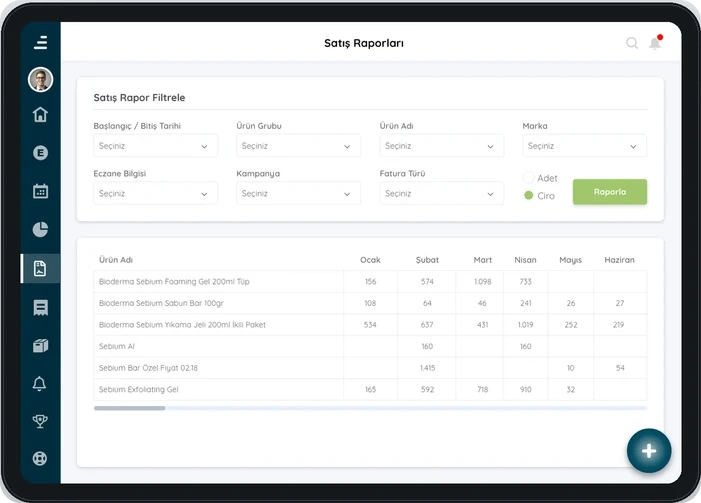Viewport: 701px width, 503px height.
Task: Click the Satış Rapor Filtrele heading
Action: pos(139,97)
